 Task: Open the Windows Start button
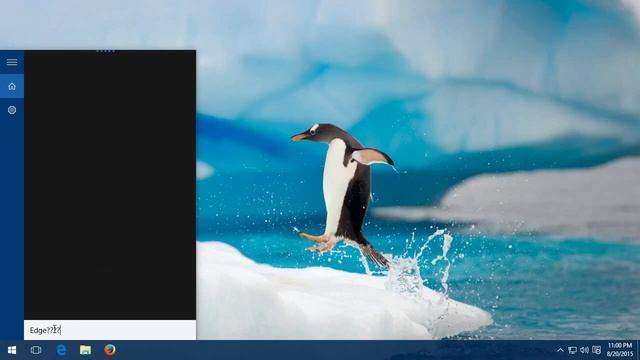point(12,350)
